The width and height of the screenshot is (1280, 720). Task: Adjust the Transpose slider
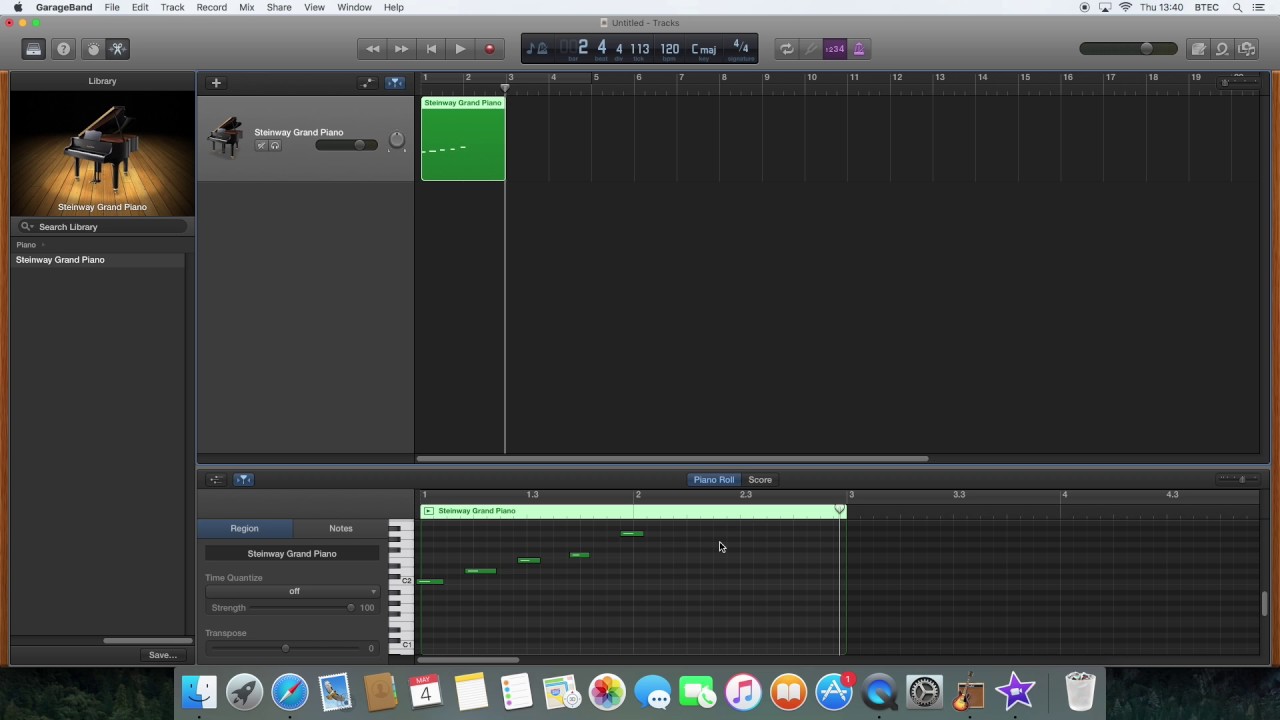pyautogui.click(x=285, y=649)
